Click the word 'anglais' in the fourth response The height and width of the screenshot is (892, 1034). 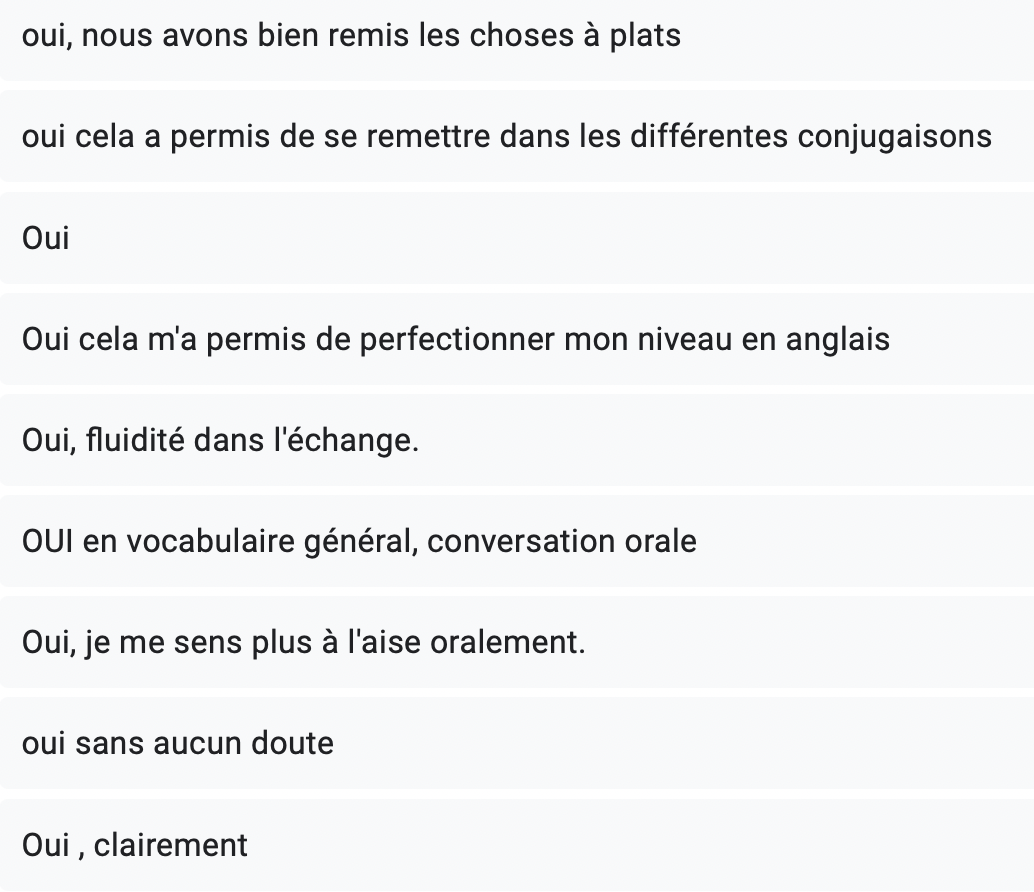pyautogui.click(x=837, y=340)
